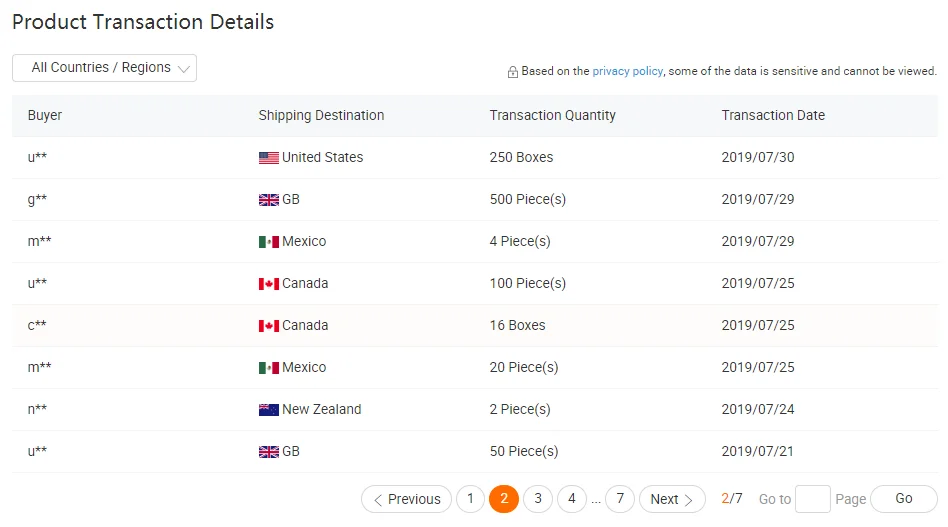Click the Next page button
The width and height of the screenshot is (948, 527).
pyautogui.click(x=672, y=499)
